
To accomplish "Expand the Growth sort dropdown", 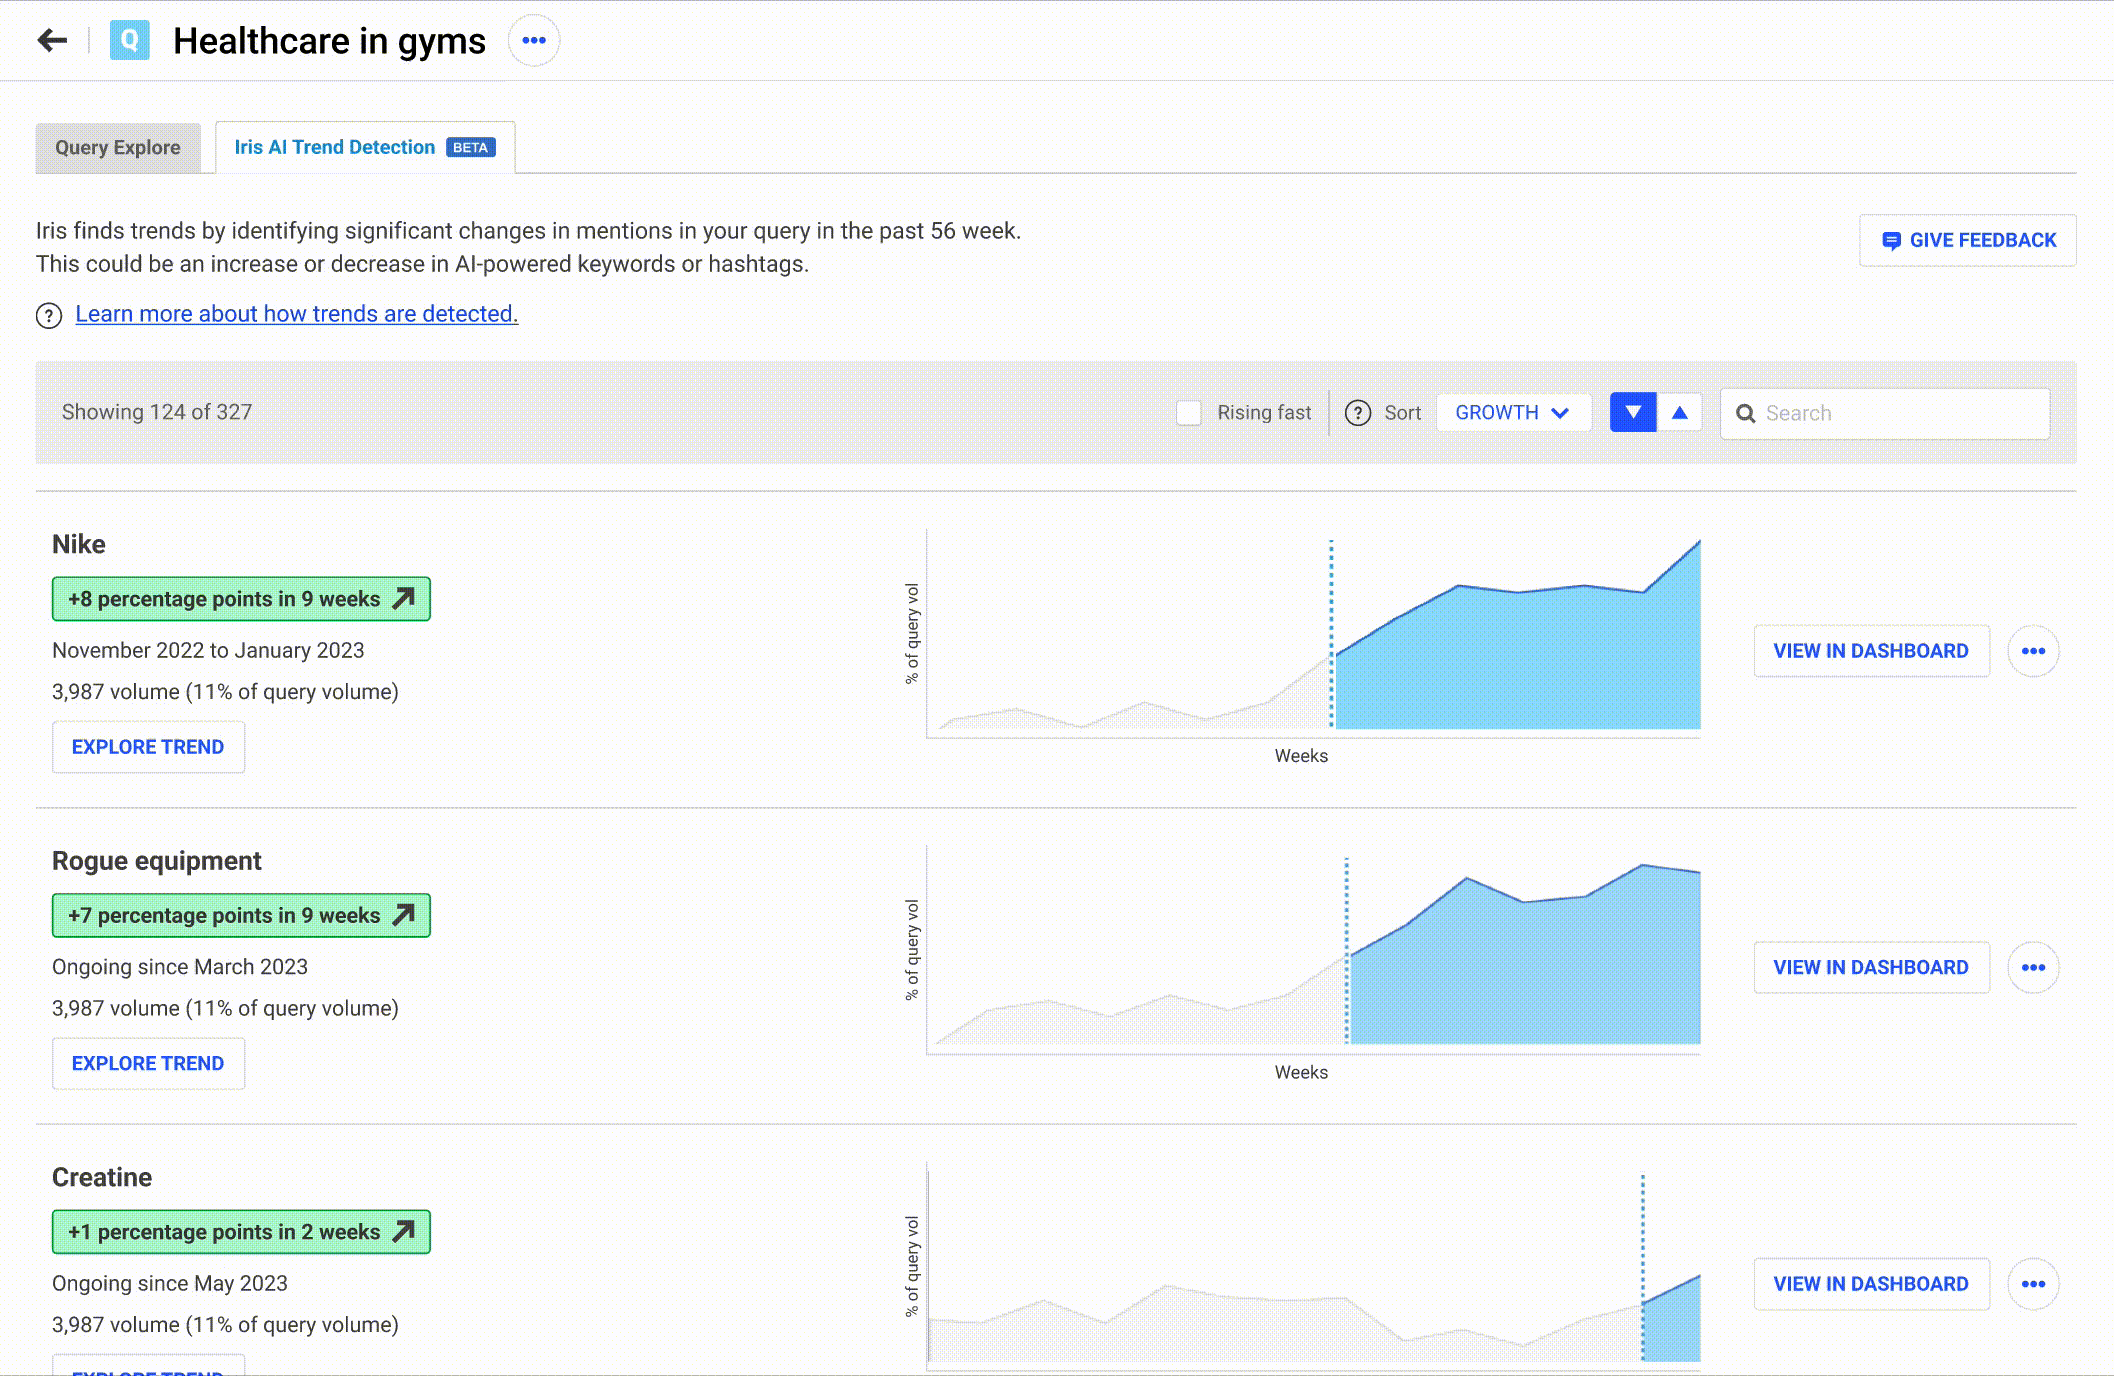I will pos(1512,413).
